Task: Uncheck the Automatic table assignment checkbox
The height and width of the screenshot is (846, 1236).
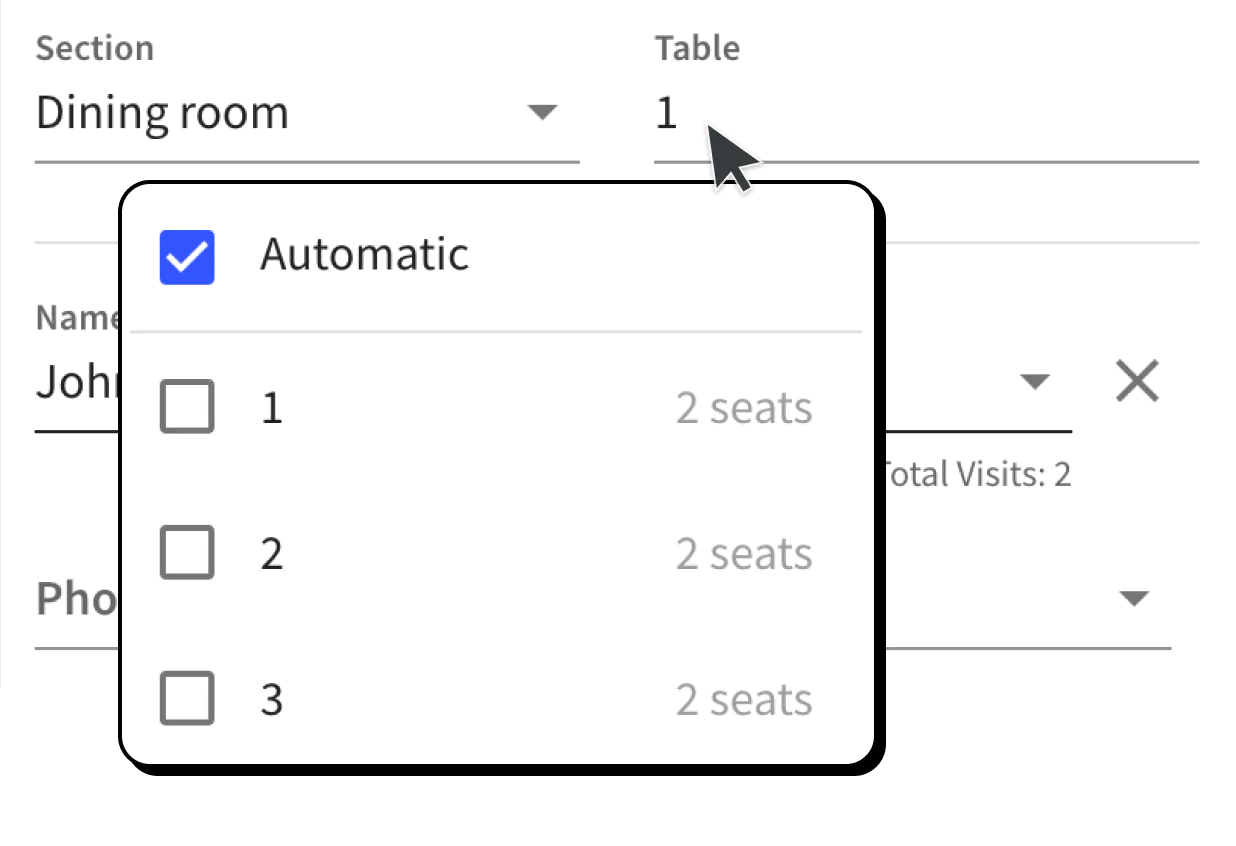Action: click(x=187, y=256)
